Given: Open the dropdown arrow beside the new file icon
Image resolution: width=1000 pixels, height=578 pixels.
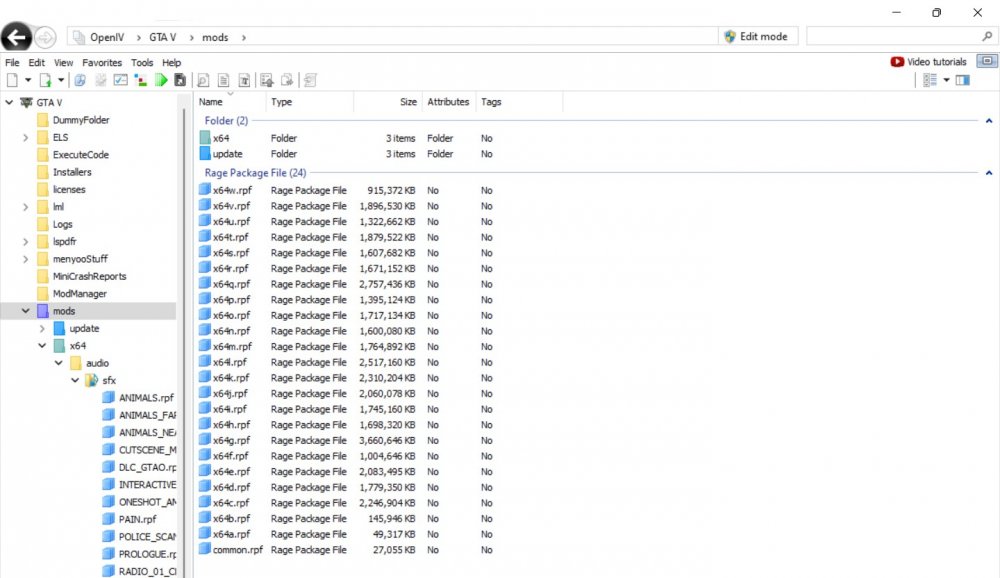Looking at the screenshot, I should (x=28, y=80).
